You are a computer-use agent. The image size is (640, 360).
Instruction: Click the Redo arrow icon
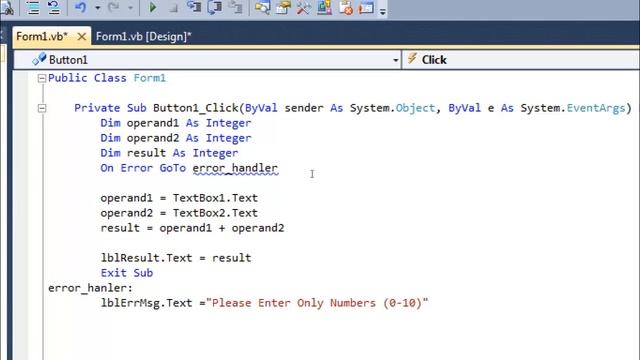113,8
